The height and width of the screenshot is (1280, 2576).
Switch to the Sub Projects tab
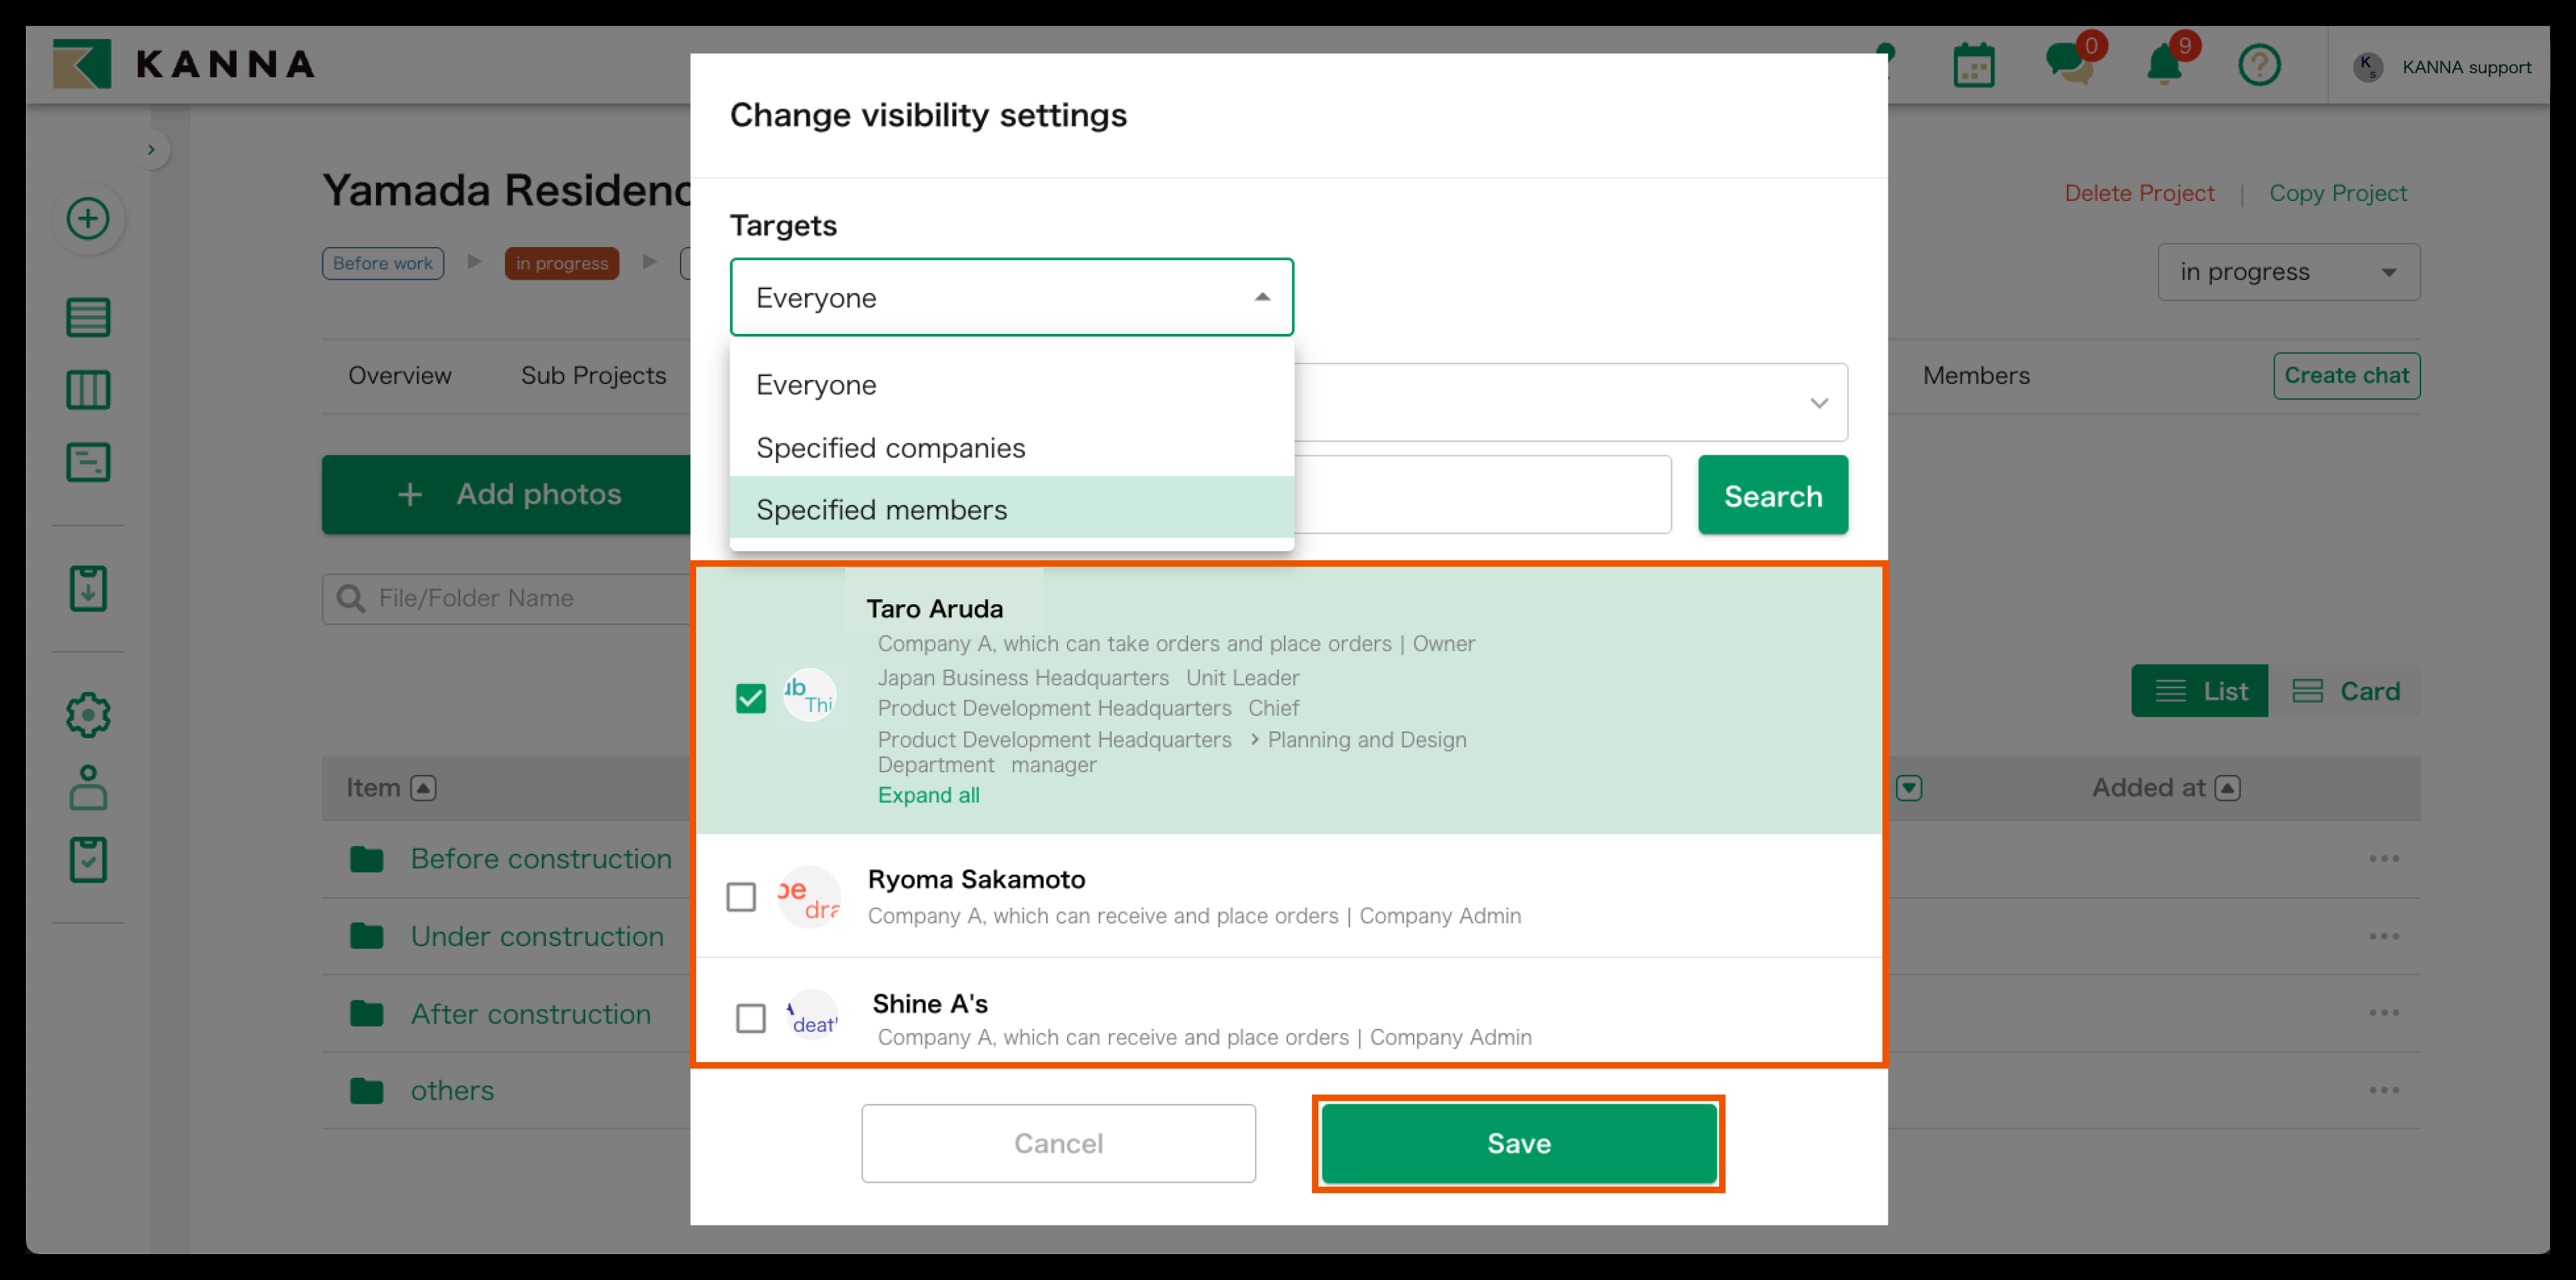(x=592, y=375)
